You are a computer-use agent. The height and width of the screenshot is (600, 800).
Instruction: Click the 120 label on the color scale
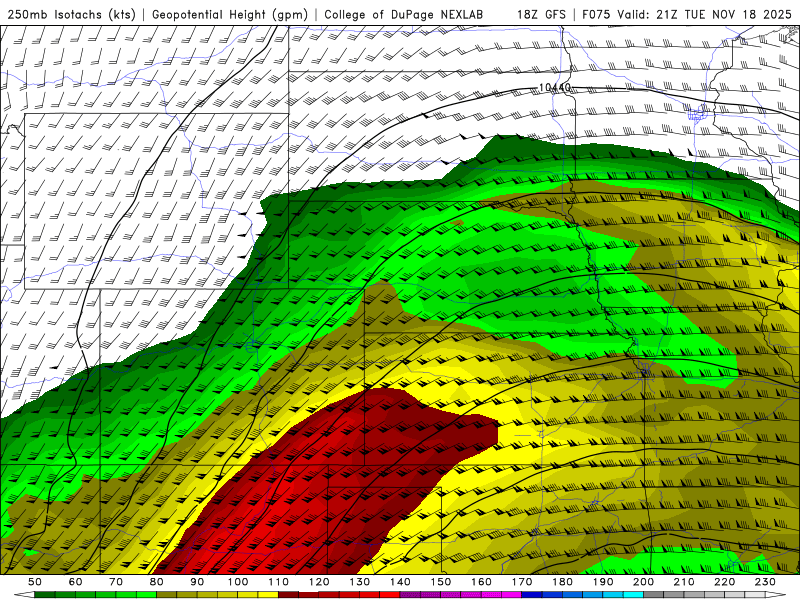coord(319,582)
